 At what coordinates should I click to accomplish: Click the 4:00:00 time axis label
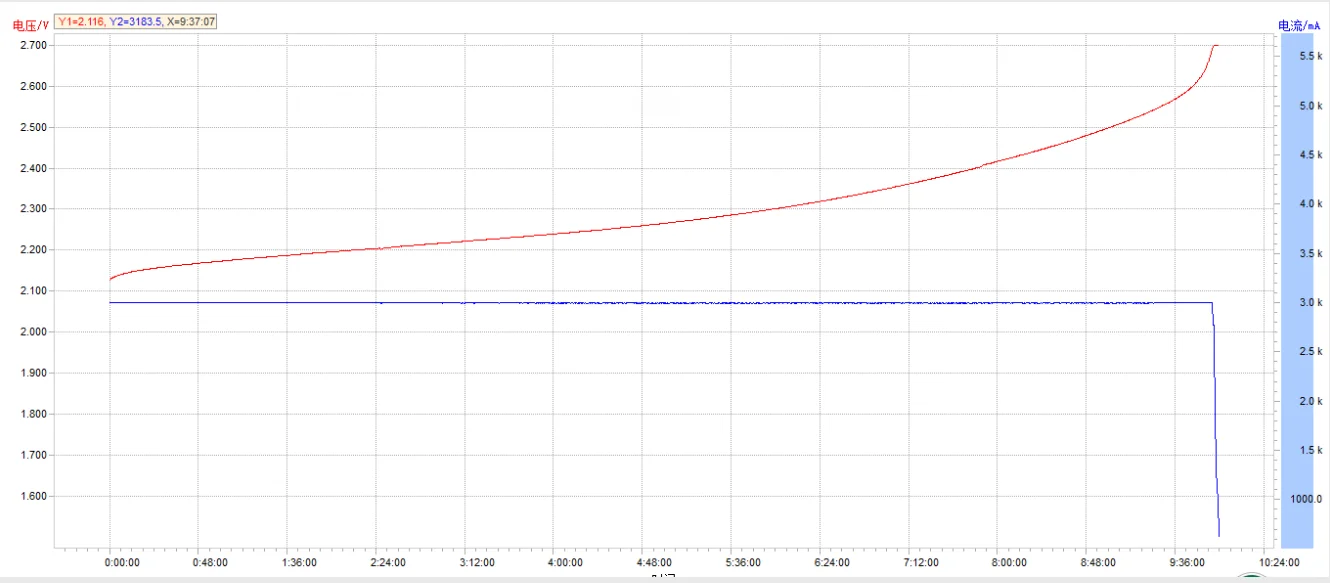[565, 563]
